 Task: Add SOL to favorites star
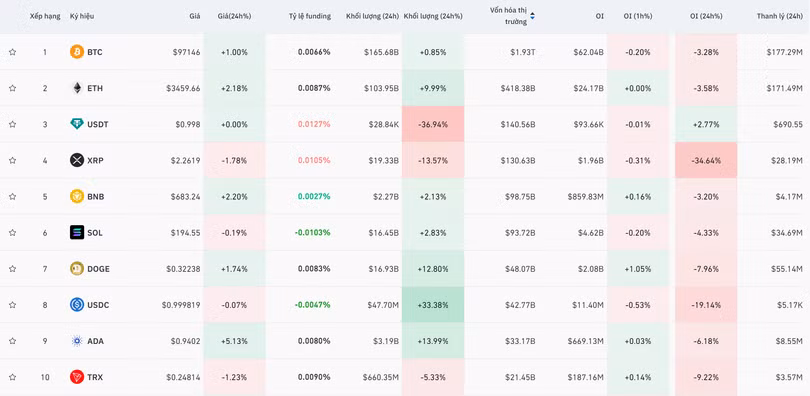point(12,233)
